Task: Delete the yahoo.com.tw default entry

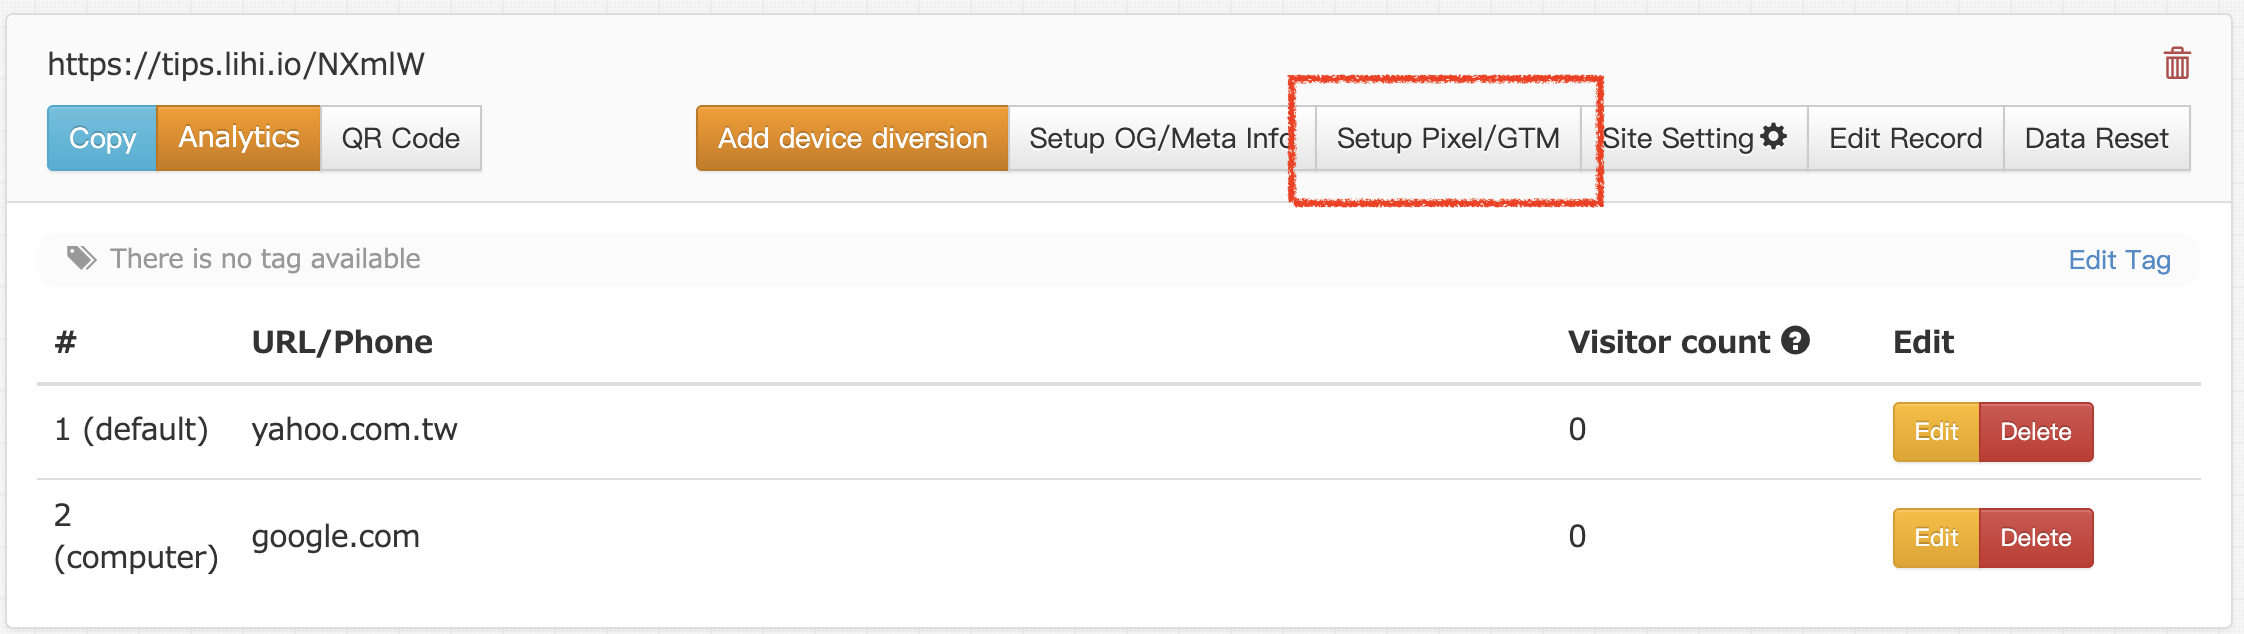Action: (x=2035, y=432)
